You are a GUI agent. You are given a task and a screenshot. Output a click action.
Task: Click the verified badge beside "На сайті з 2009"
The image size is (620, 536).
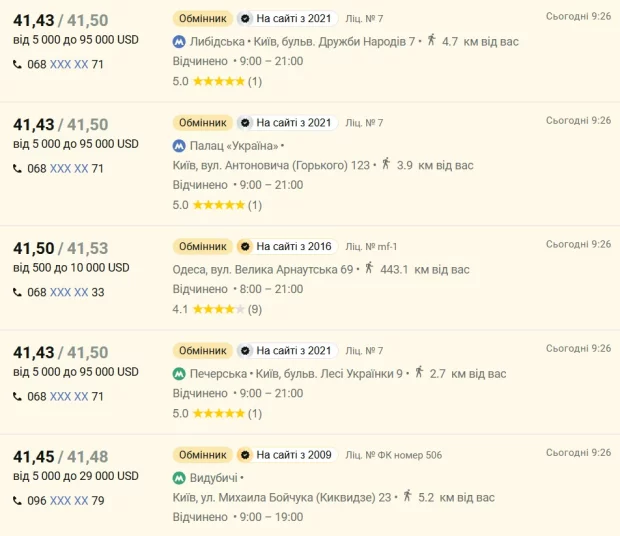tap(244, 455)
